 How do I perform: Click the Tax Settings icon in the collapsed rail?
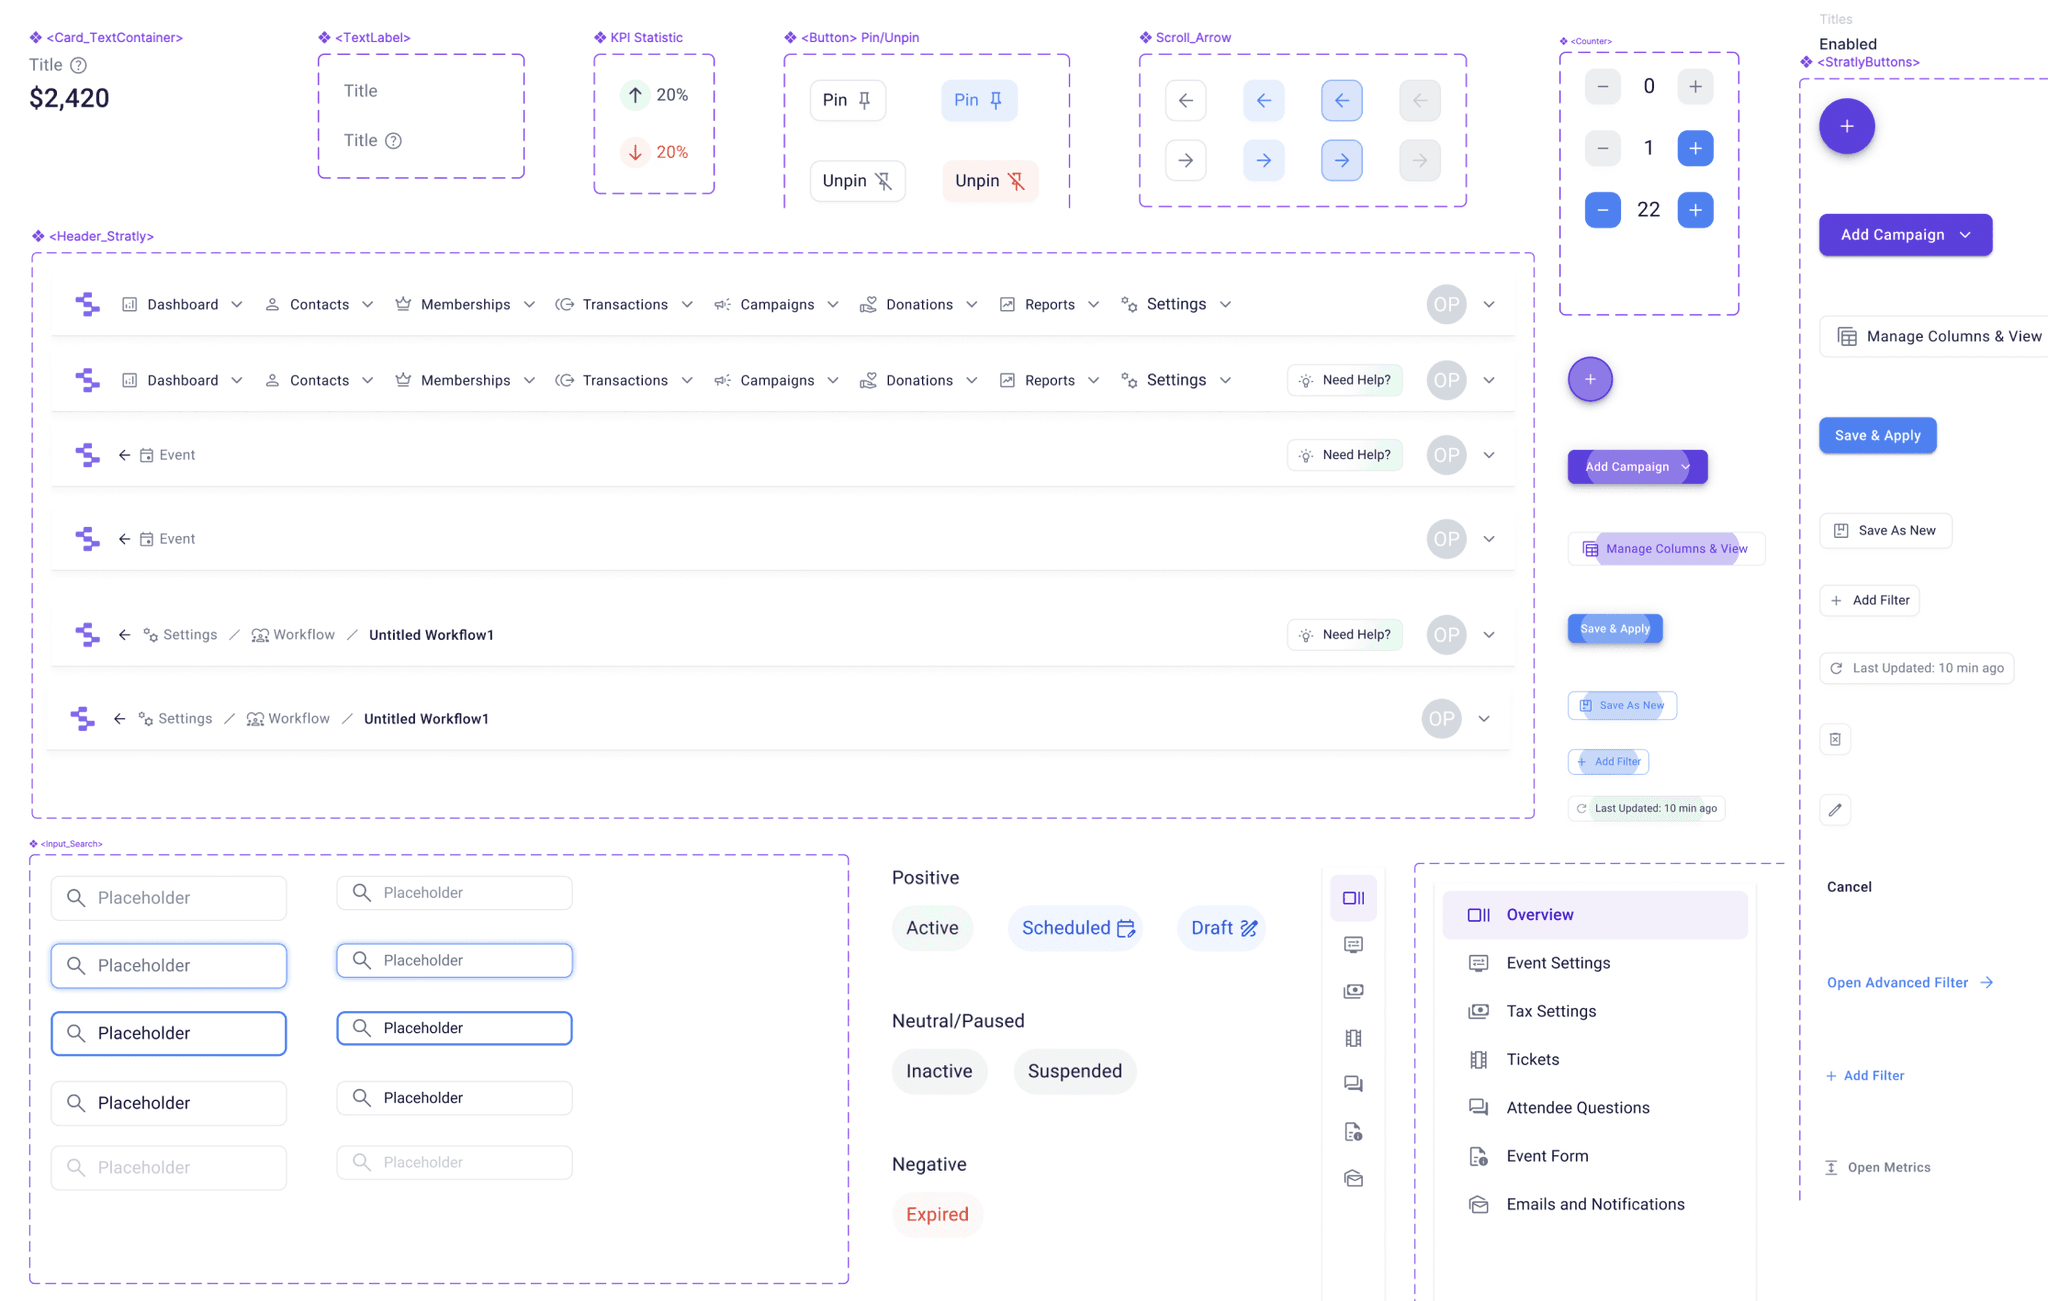coord(1353,991)
